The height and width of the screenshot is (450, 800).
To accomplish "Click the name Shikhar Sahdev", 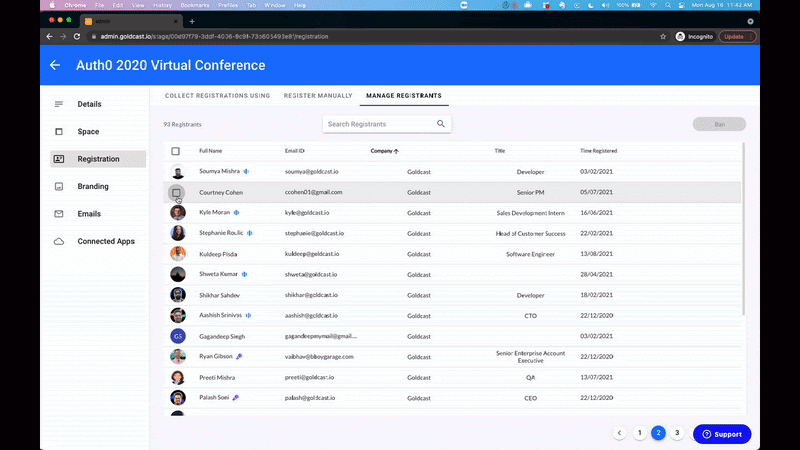I will coord(219,295).
